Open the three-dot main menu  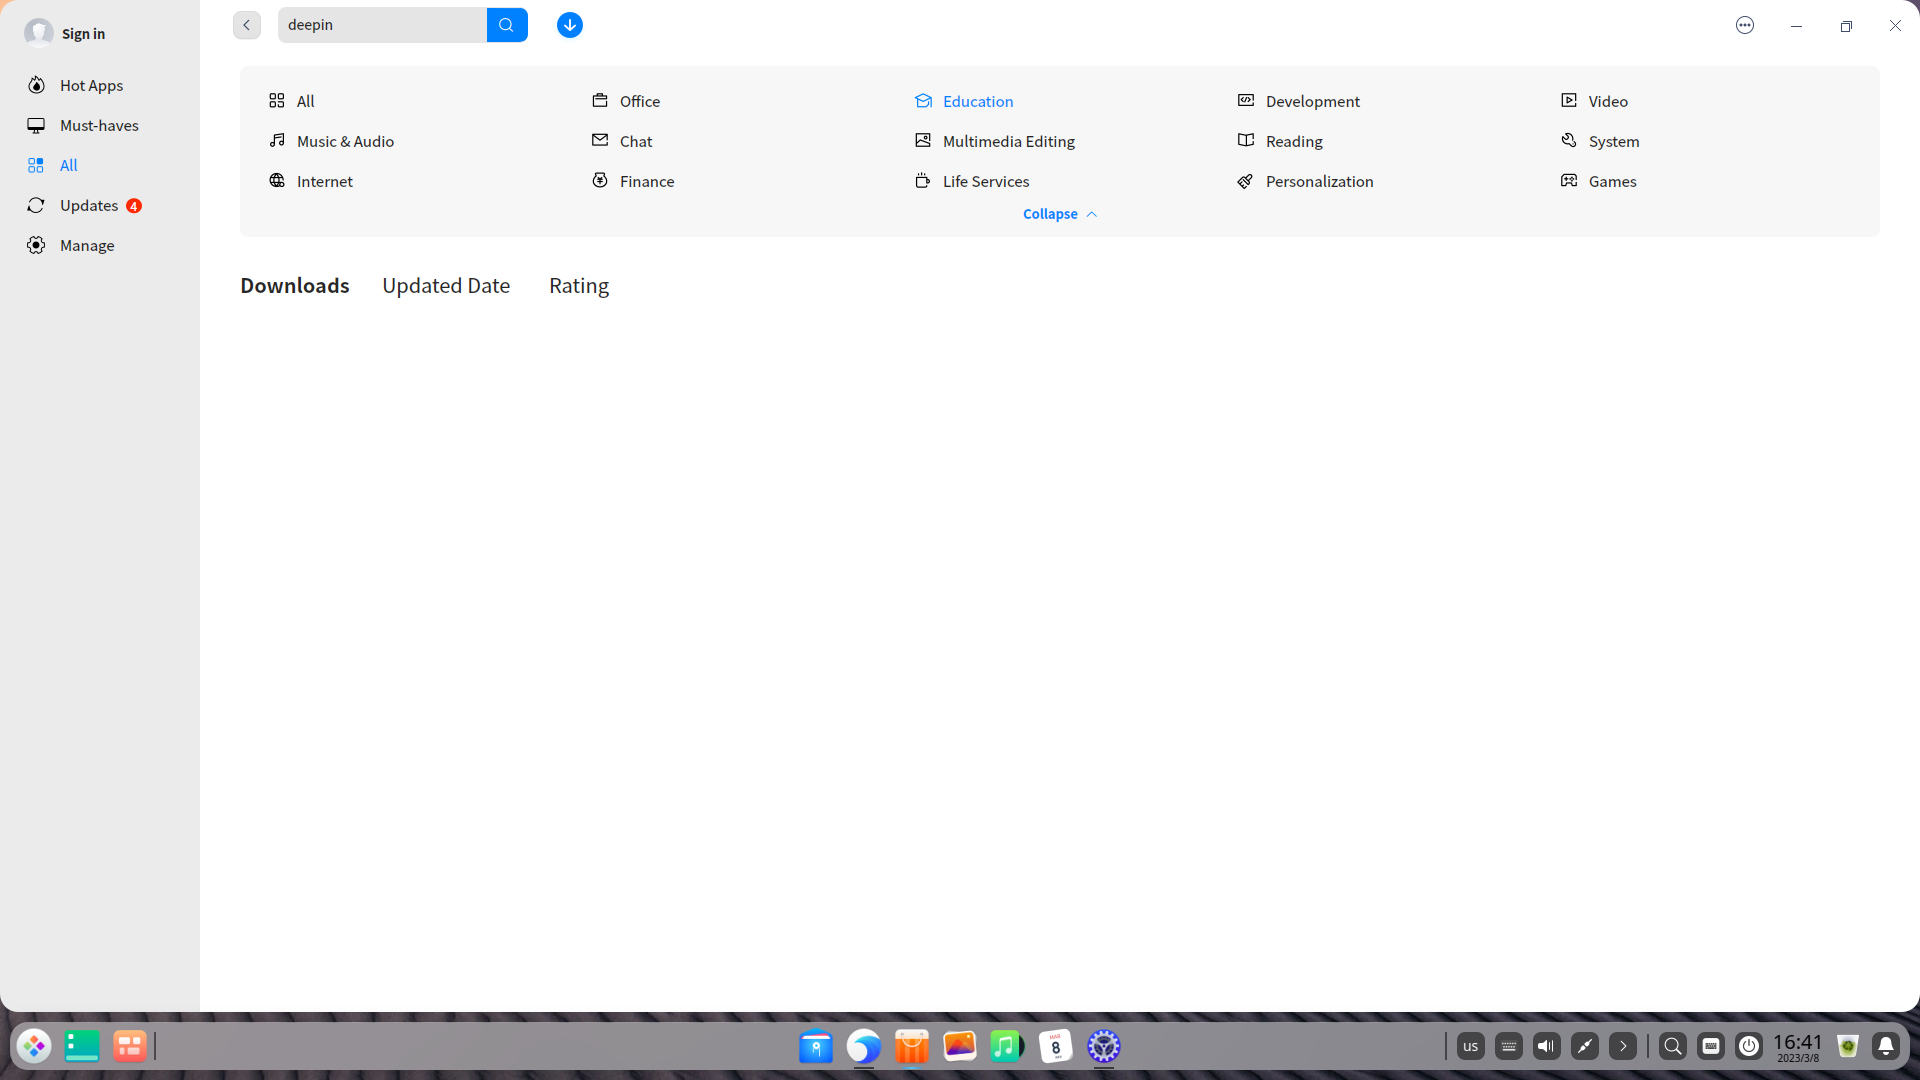pyautogui.click(x=1745, y=25)
